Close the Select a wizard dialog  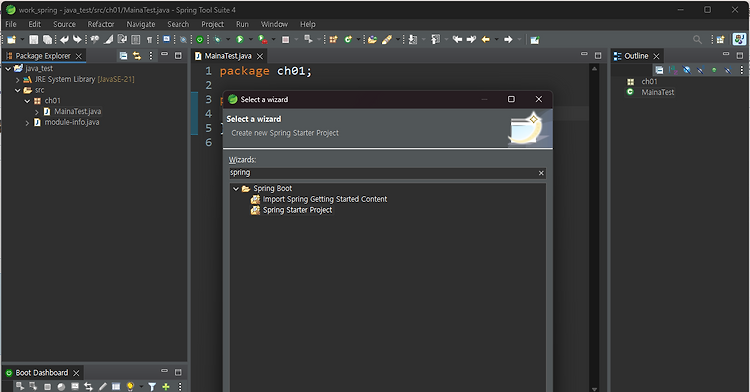point(539,99)
